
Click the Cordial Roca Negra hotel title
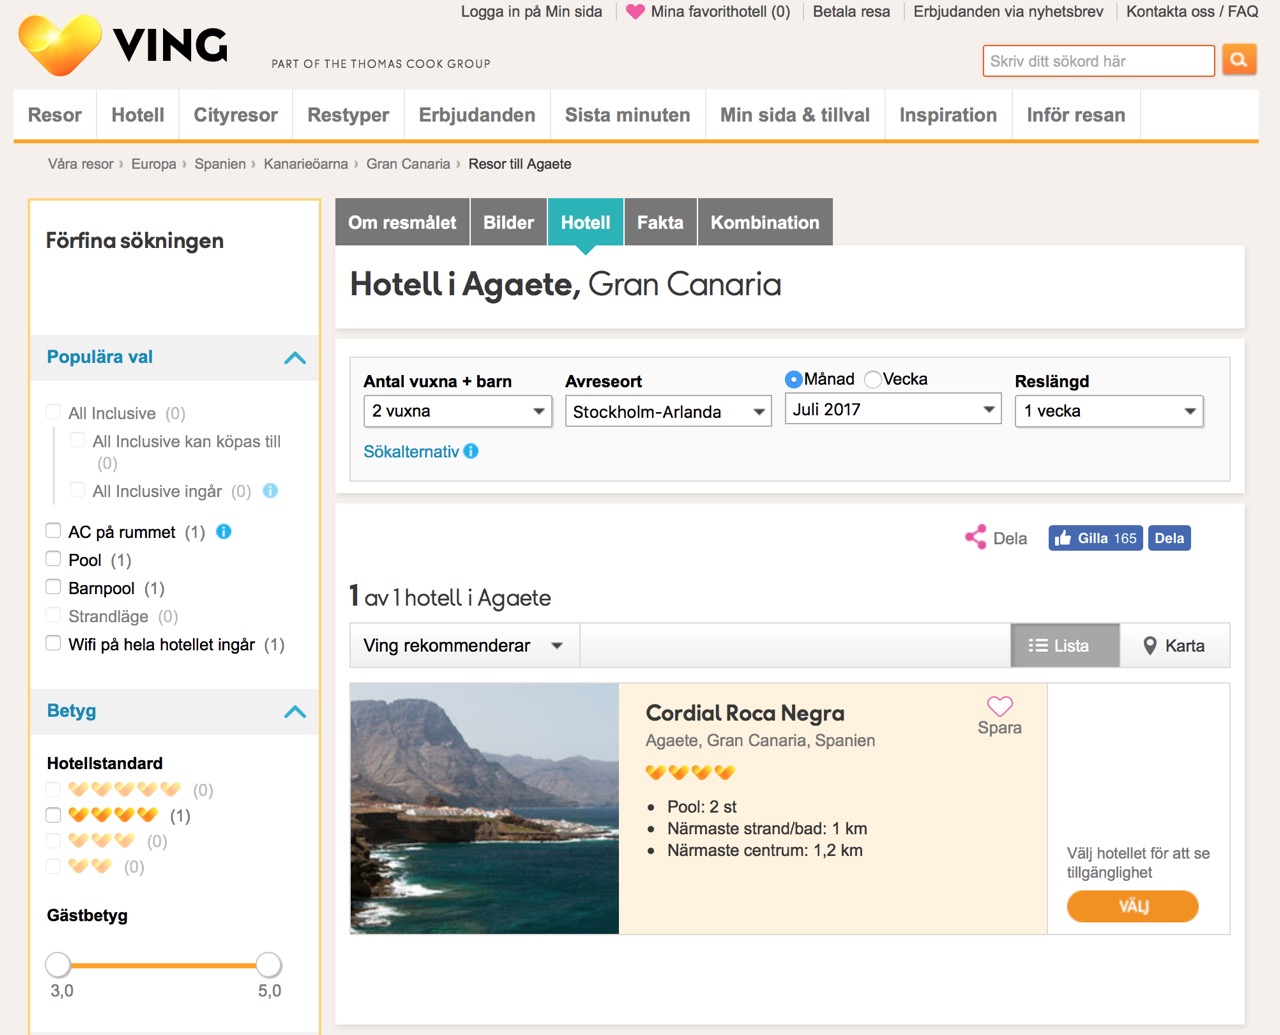click(x=745, y=713)
